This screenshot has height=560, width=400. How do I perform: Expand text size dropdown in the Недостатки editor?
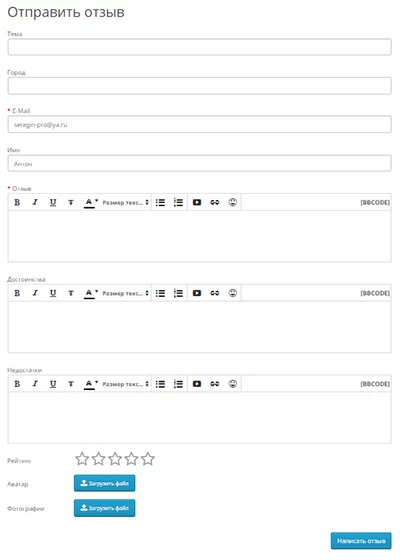(125, 384)
